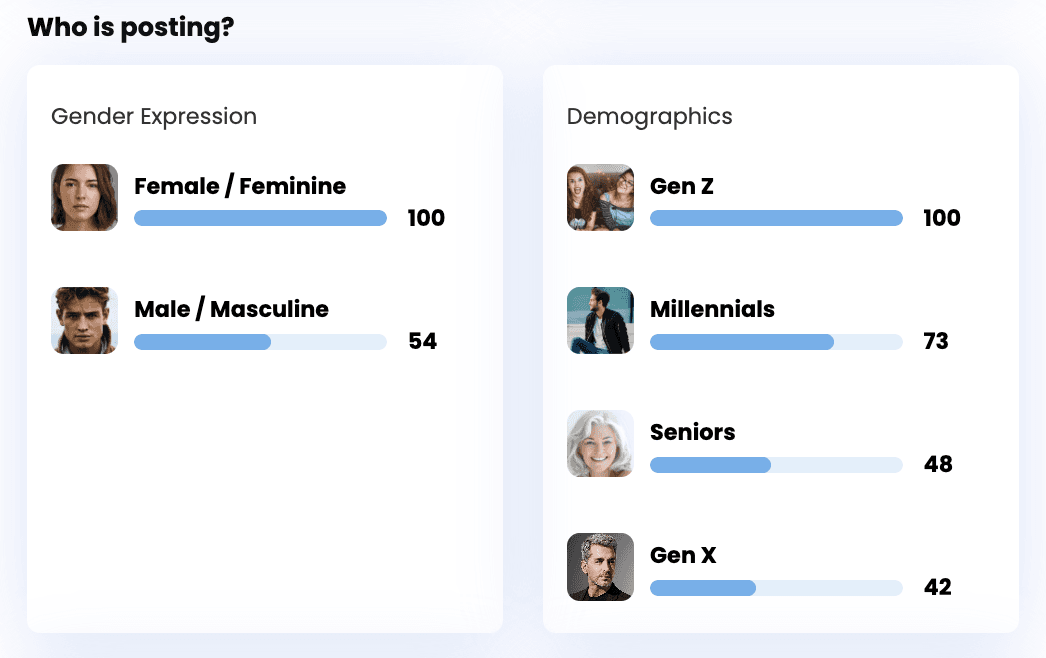The width and height of the screenshot is (1046, 658).
Task: Click the Gender Expression card heading
Action: coord(154,117)
